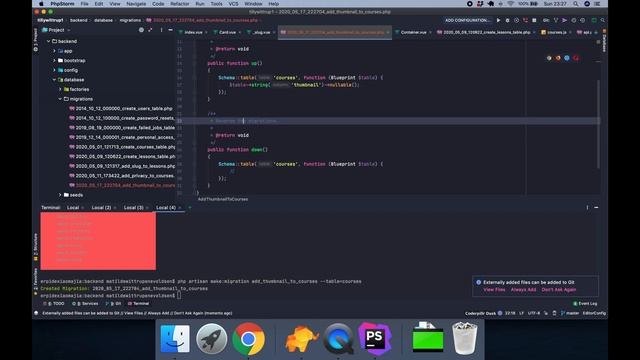The width and height of the screenshot is (640, 360).
Task: Open Trash in the Dock
Action: coord(464,338)
